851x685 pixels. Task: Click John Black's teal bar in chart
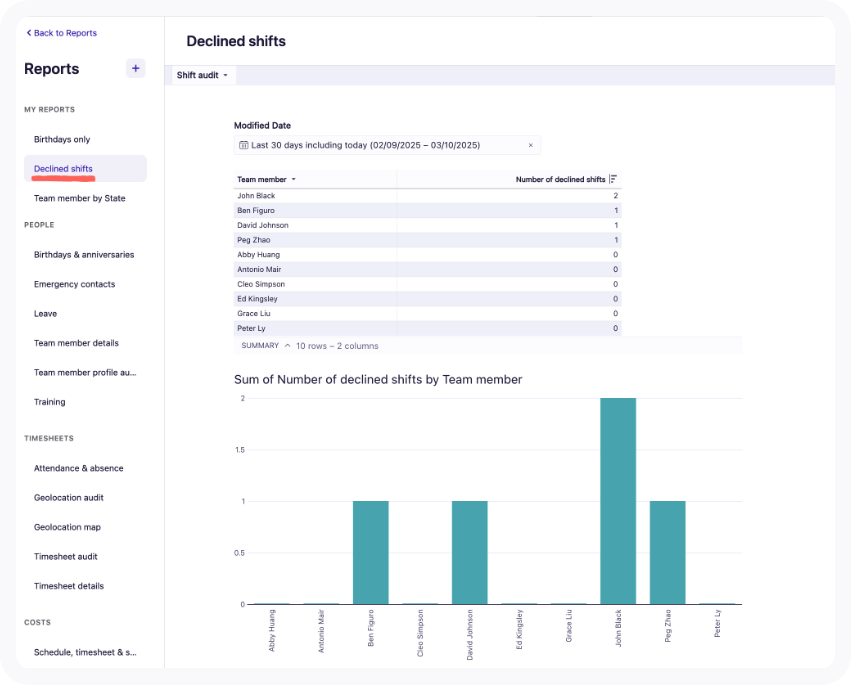pos(618,500)
